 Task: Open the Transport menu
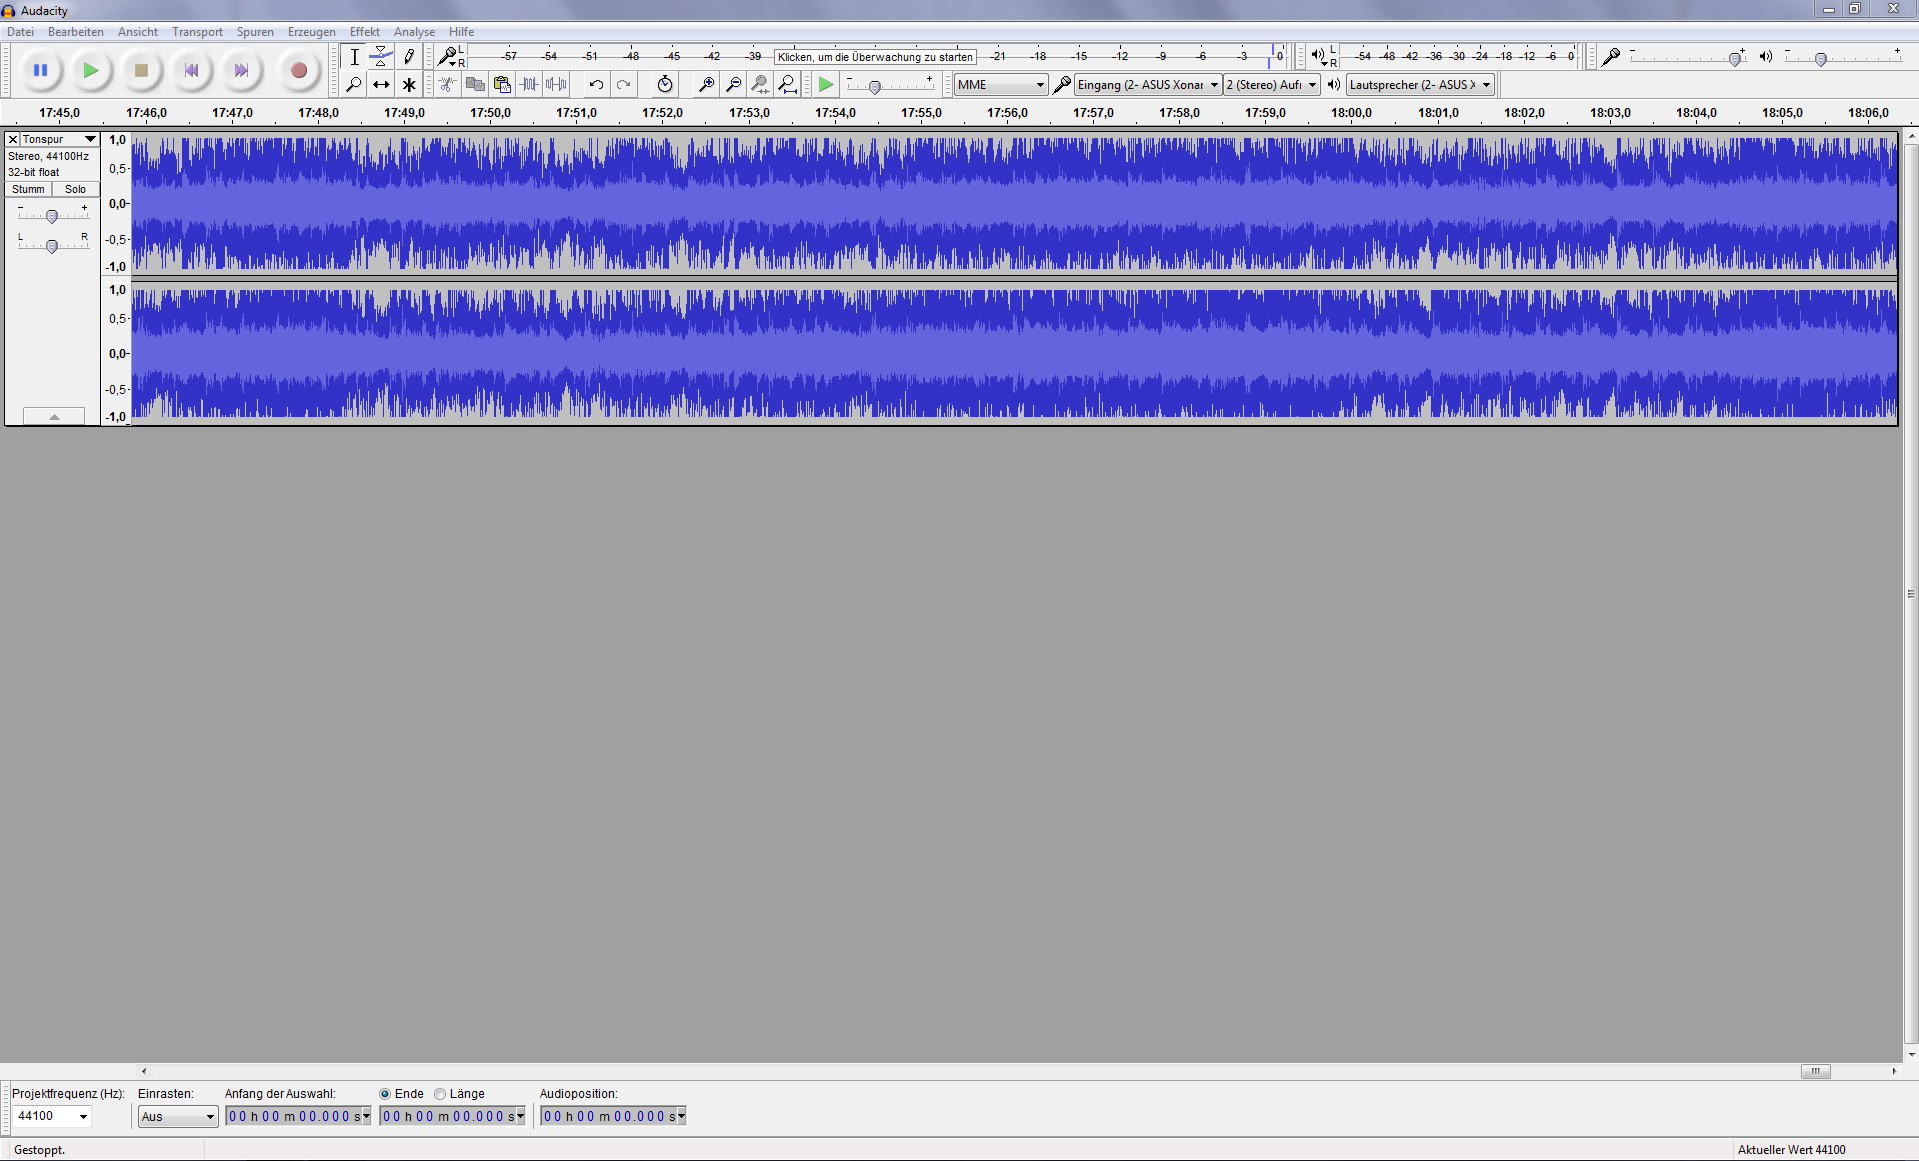(x=197, y=32)
